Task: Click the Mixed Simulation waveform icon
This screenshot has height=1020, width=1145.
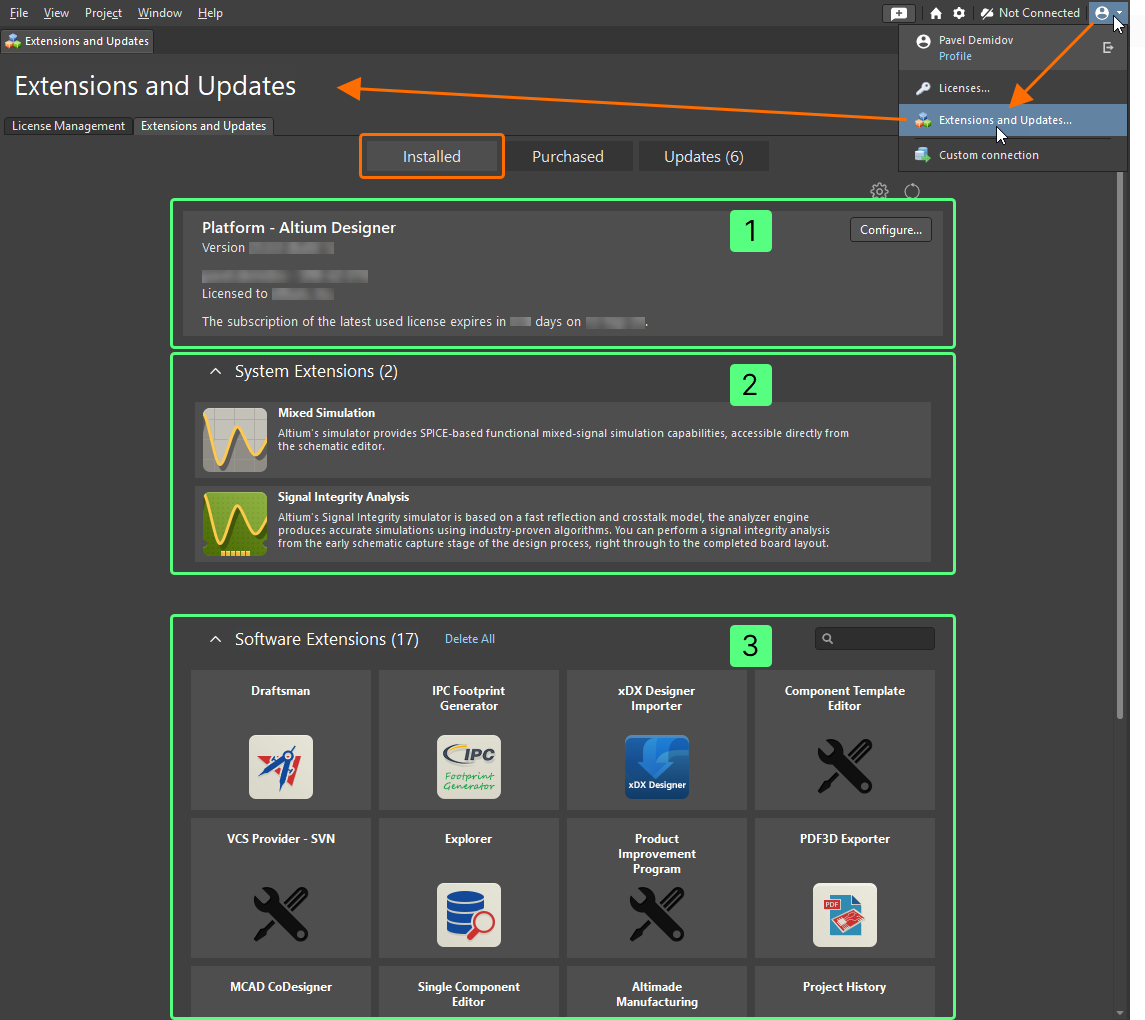Action: [x=235, y=440]
